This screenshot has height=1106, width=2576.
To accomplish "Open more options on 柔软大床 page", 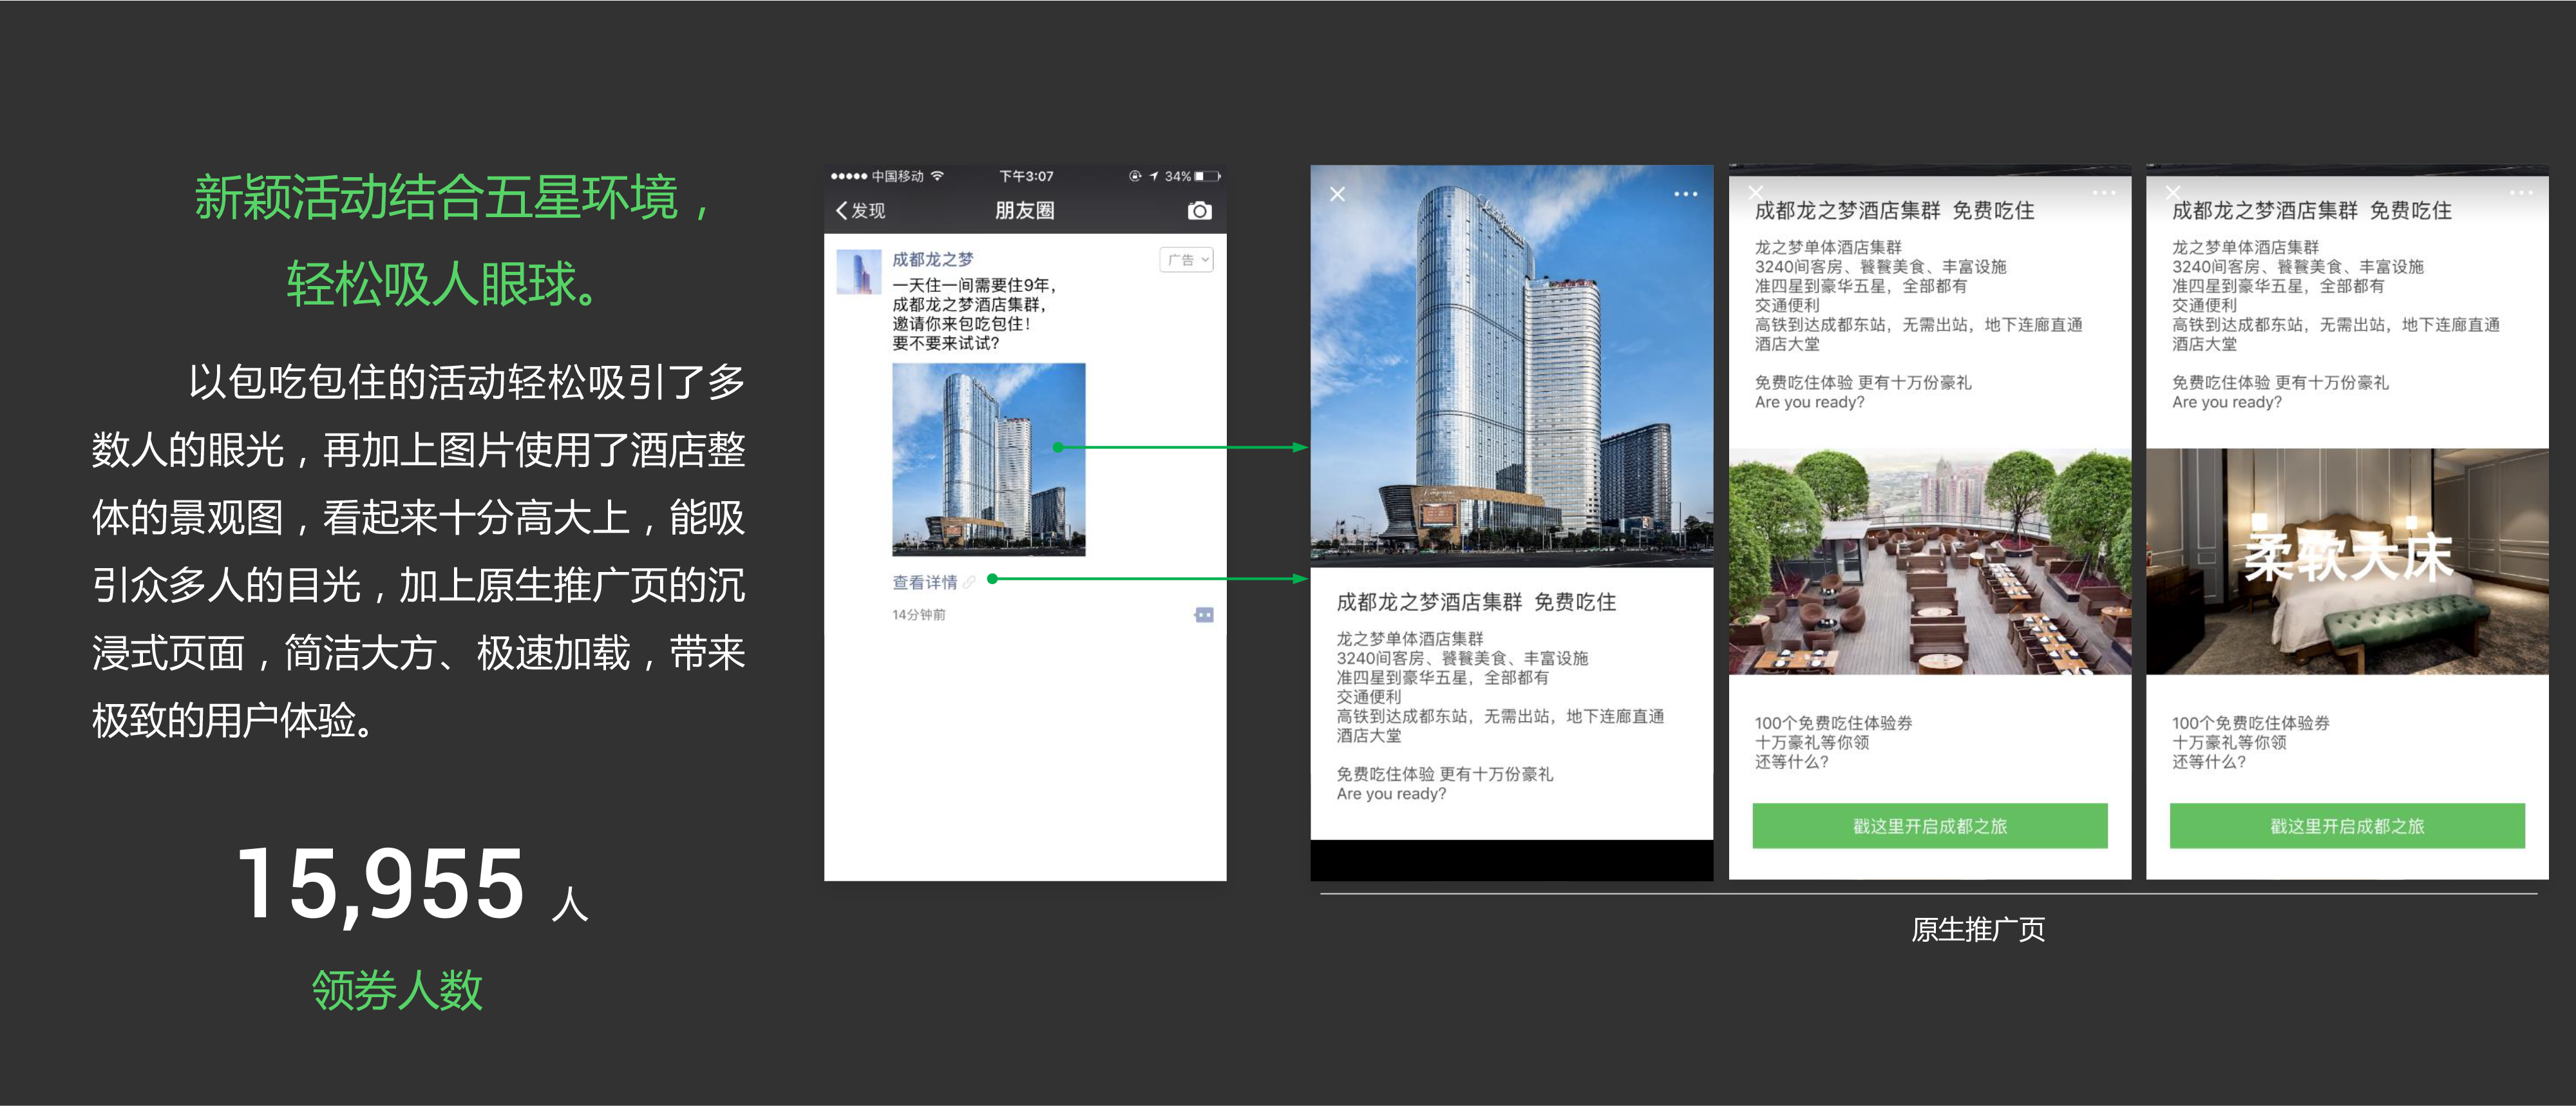I will coord(2520,192).
